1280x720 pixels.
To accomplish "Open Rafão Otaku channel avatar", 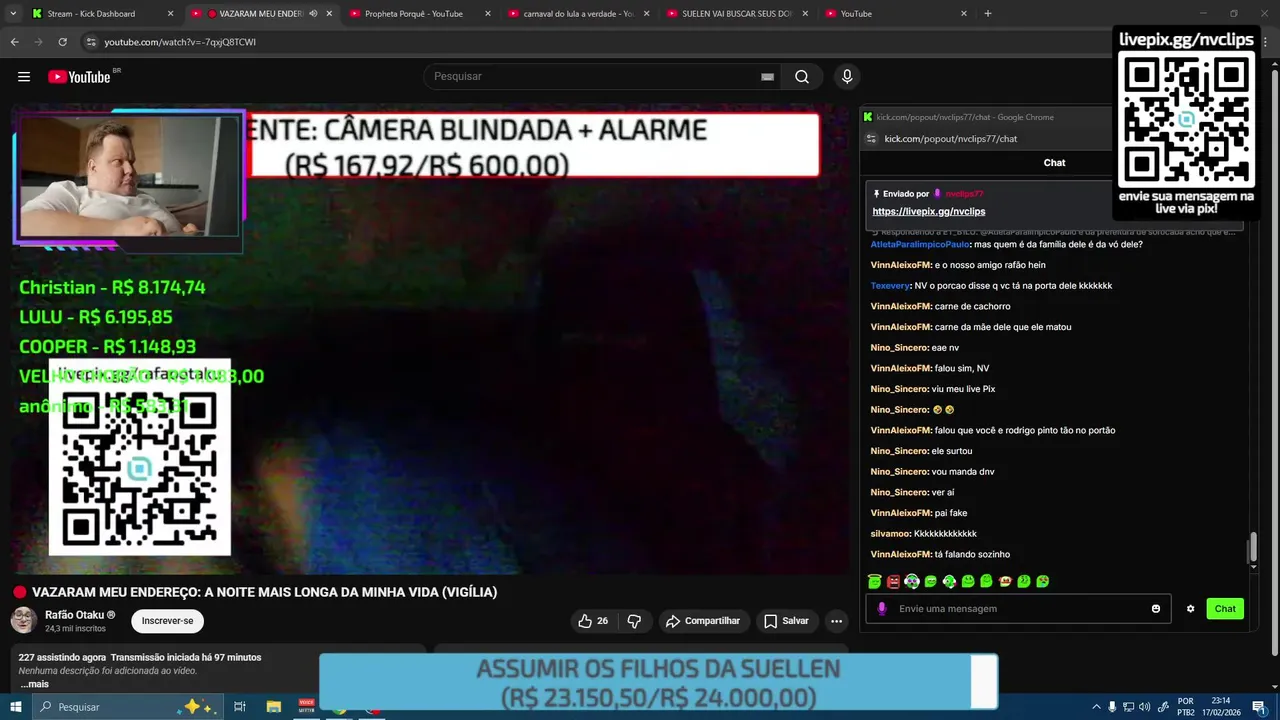I will 24,620.
